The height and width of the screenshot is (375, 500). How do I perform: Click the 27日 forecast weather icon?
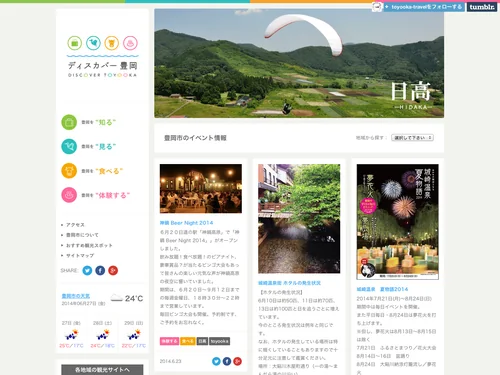click(71, 334)
